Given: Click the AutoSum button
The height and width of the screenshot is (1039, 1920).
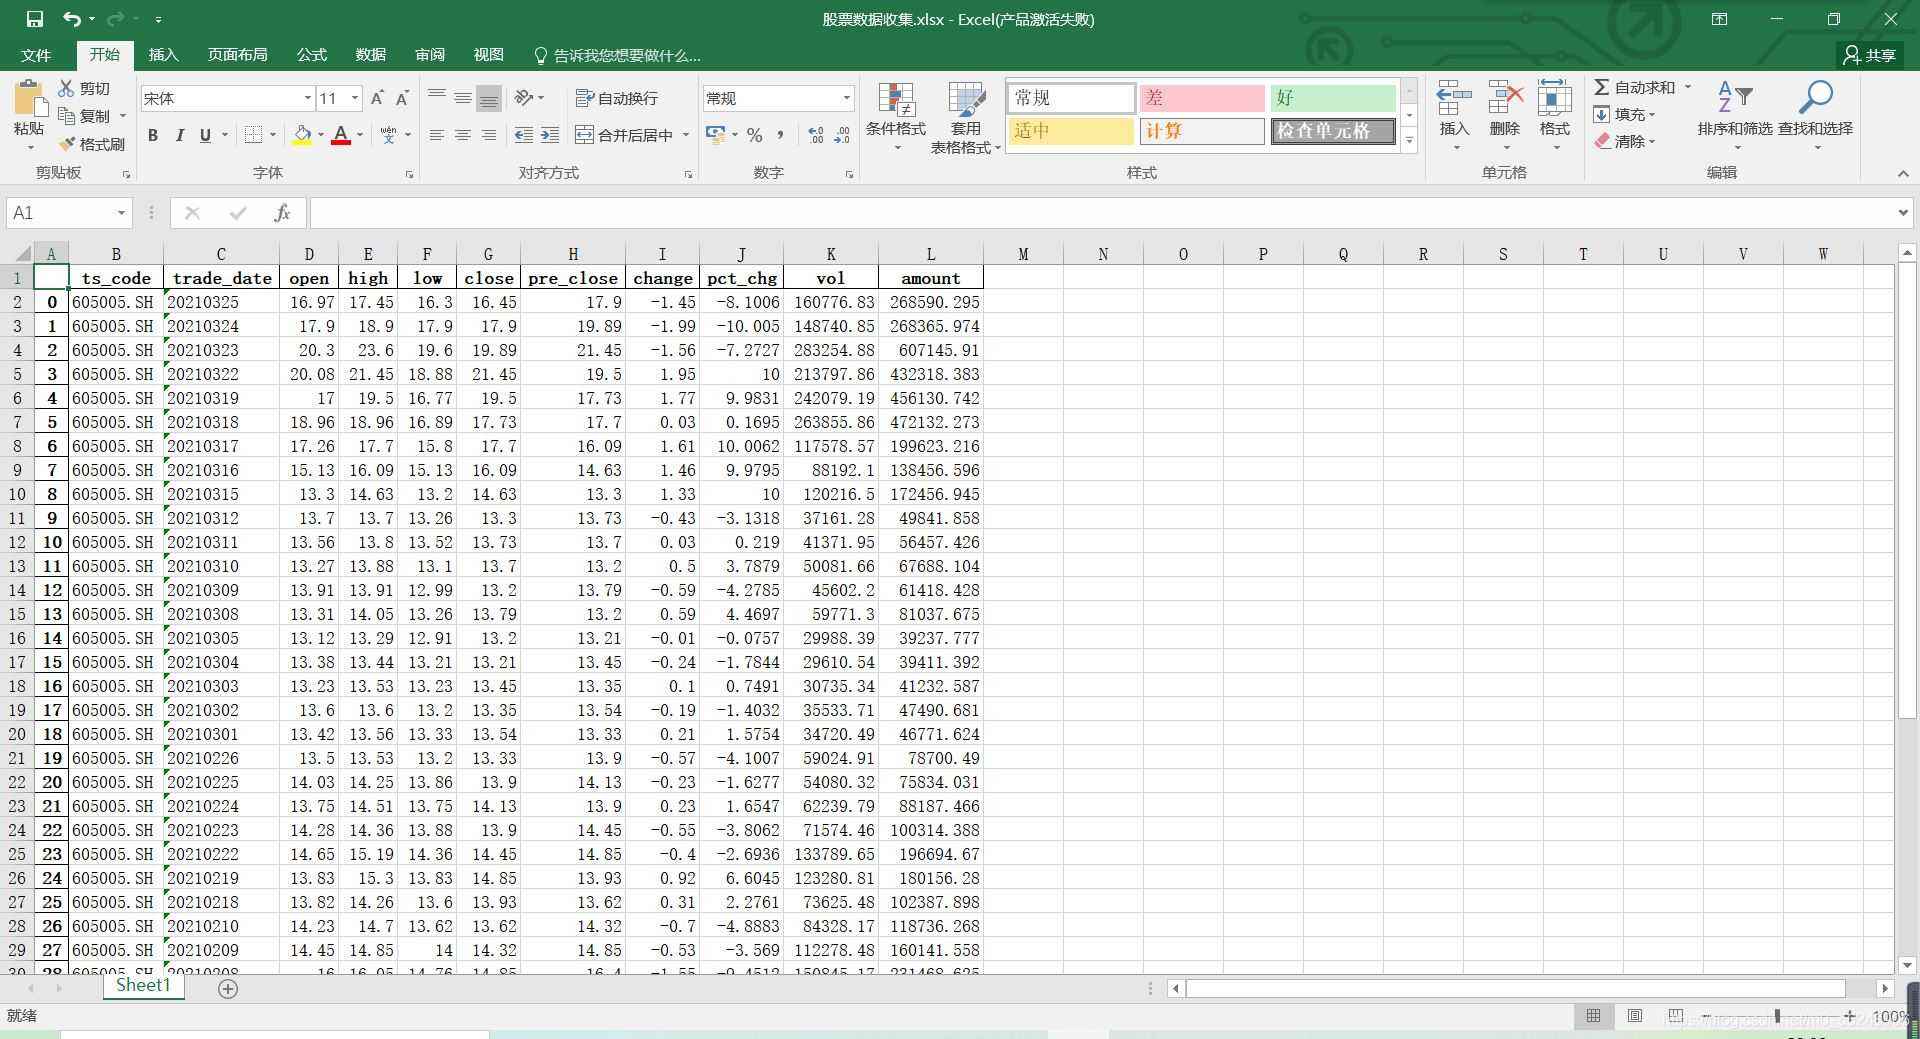Looking at the screenshot, I should (x=1634, y=88).
